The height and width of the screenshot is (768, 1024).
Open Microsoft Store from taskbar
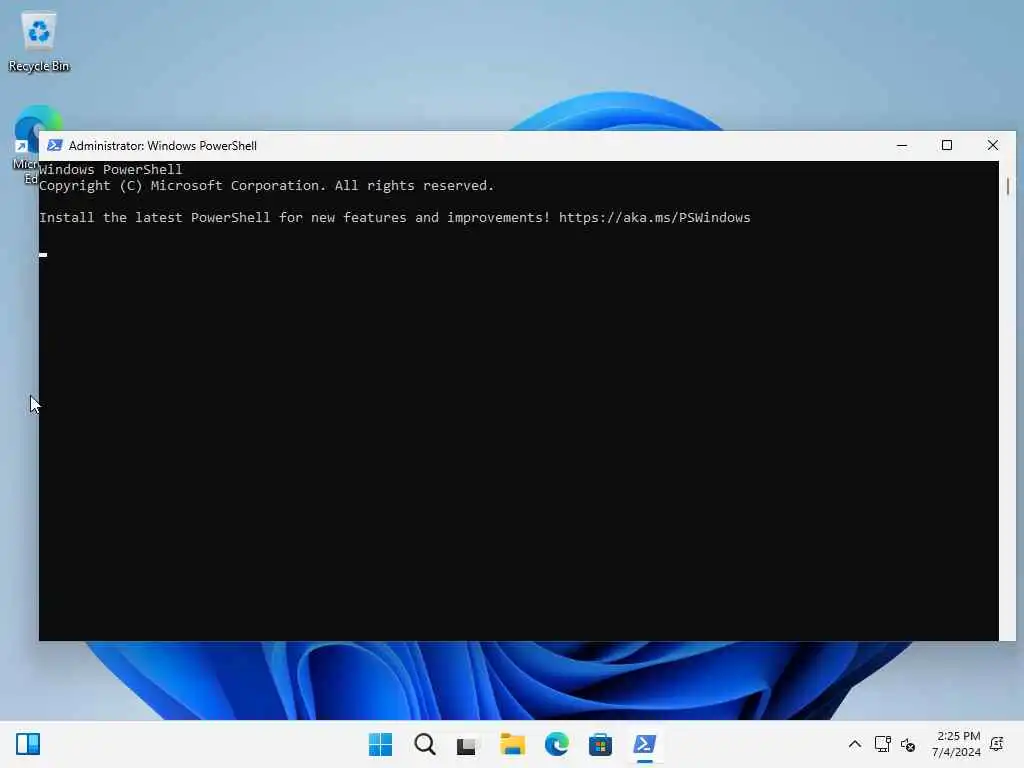[x=600, y=744]
